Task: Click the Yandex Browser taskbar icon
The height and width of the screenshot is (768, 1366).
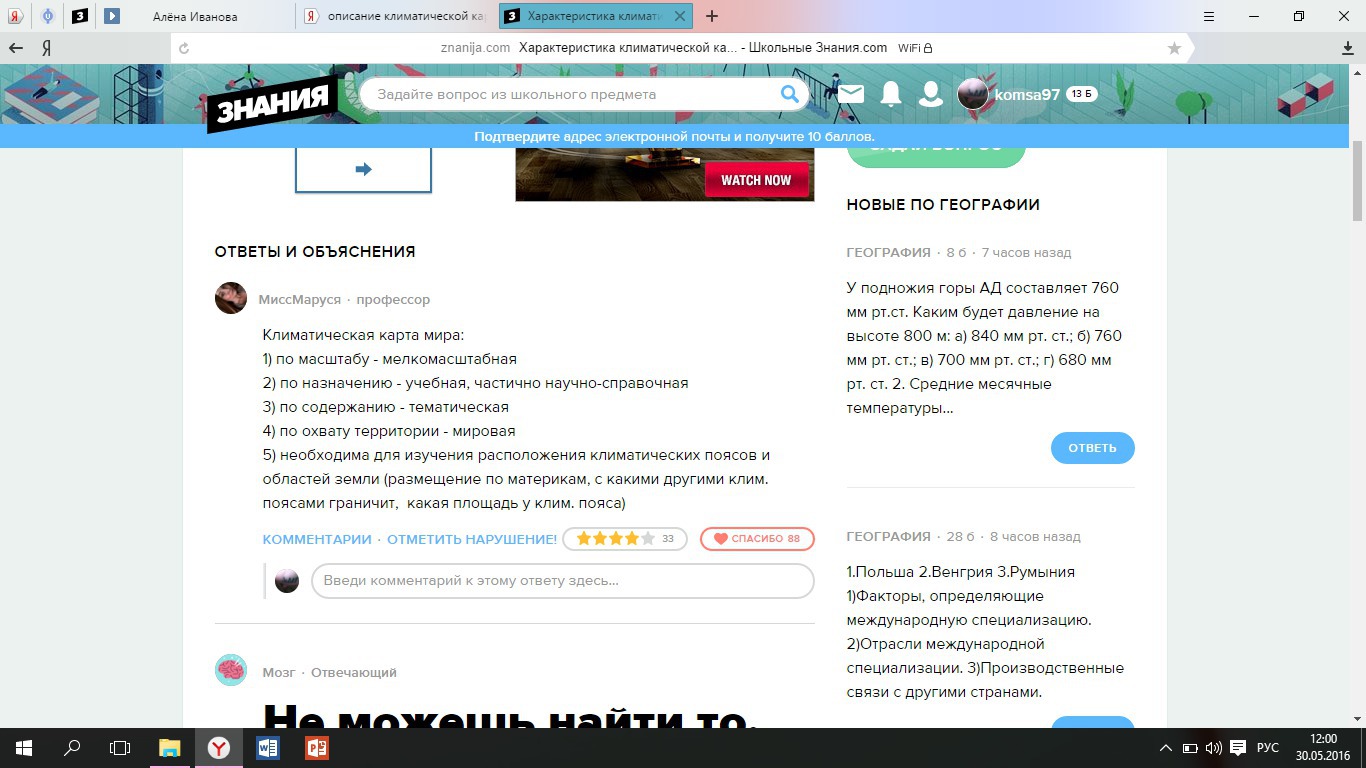Action: click(x=219, y=748)
